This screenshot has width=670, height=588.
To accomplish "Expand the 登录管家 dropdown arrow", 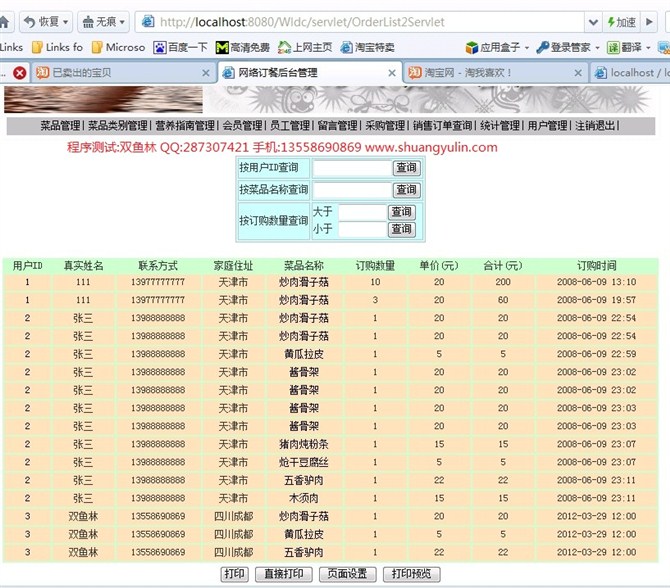I will pyautogui.click(x=597, y=47).
